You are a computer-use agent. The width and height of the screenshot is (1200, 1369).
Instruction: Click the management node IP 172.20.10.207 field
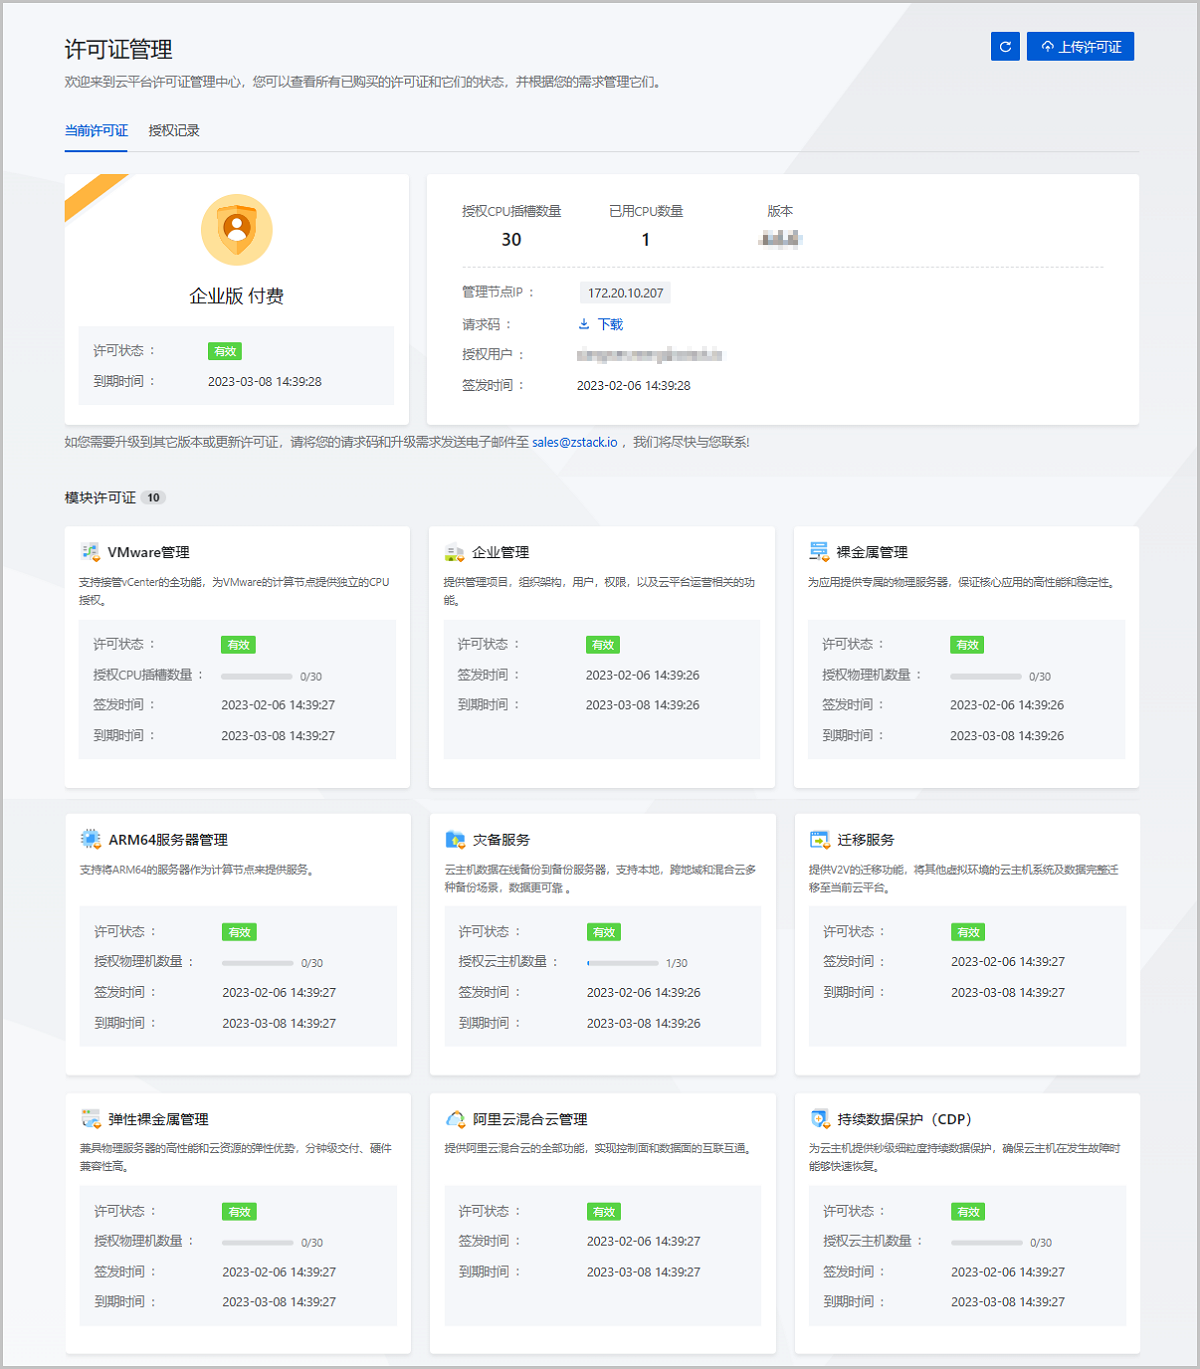pos(625,292)
